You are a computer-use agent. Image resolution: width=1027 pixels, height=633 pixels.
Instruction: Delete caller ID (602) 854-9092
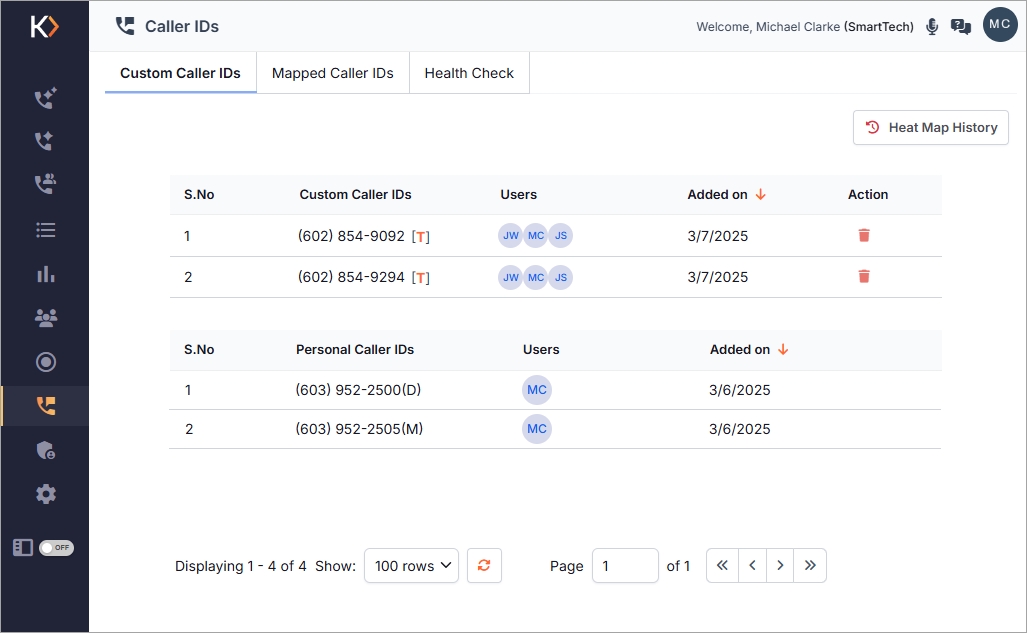click(x=864, y=235)
